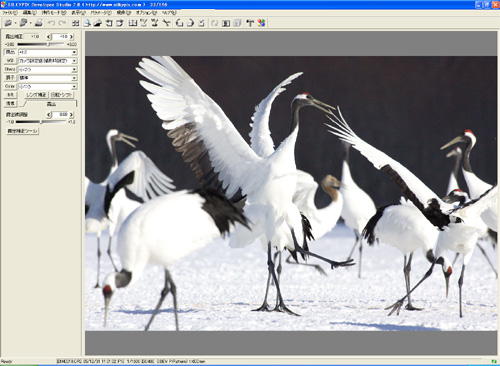This screenshot has height=366, width=500.
Task: Increase 露出微調整 with the right arrow
Action: pyautogui.click(x=72, y=115)
